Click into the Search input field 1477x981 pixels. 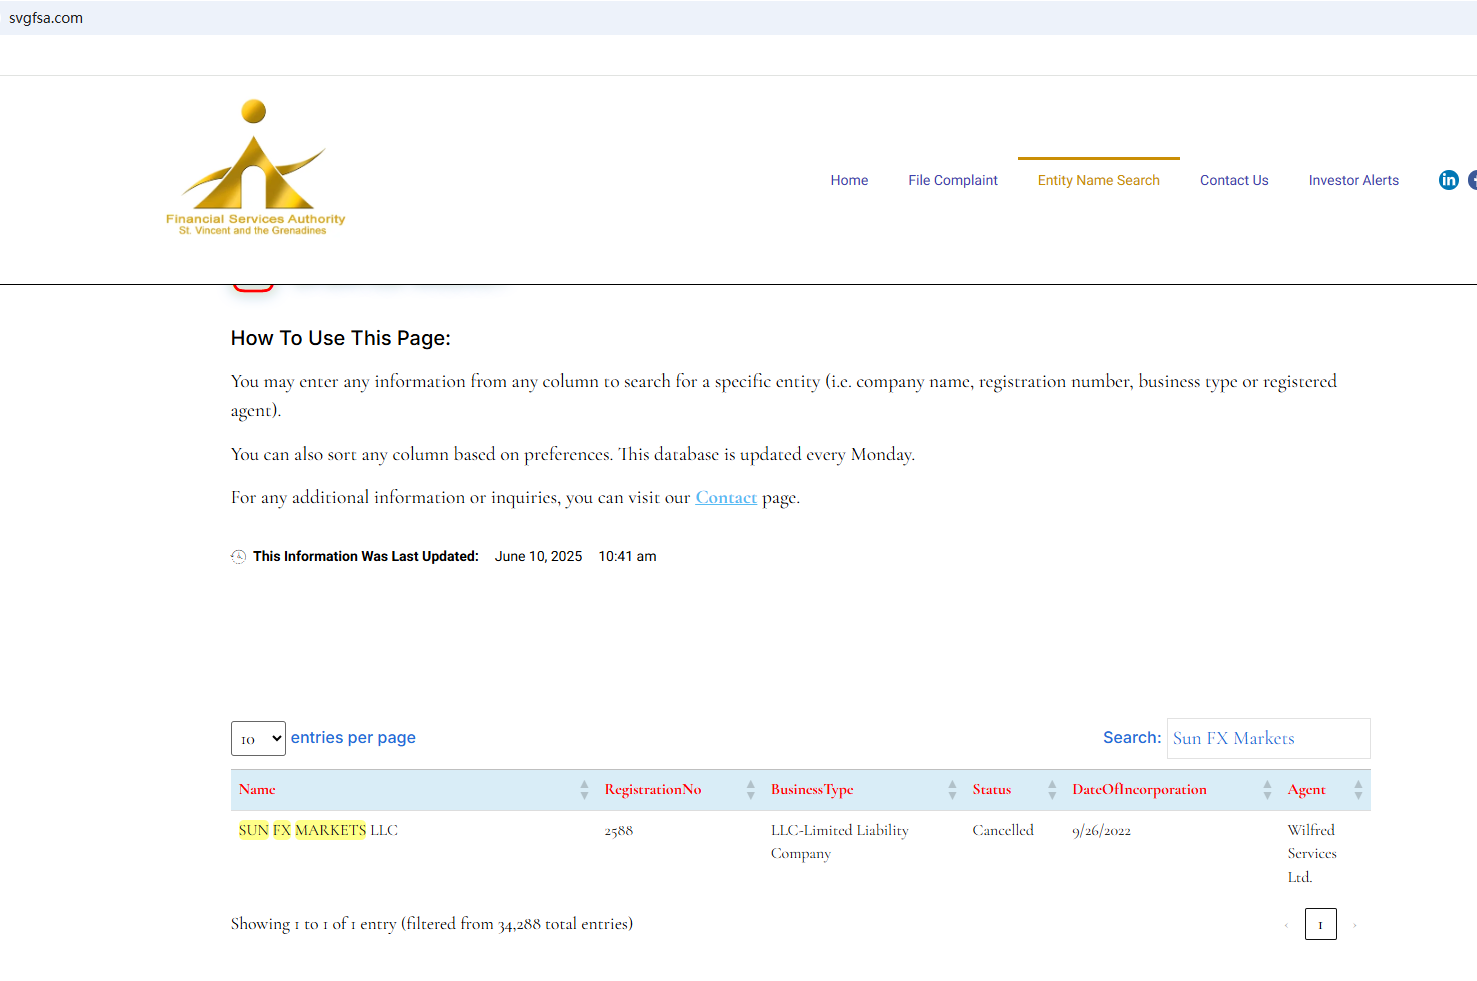tap(1268, 739)
